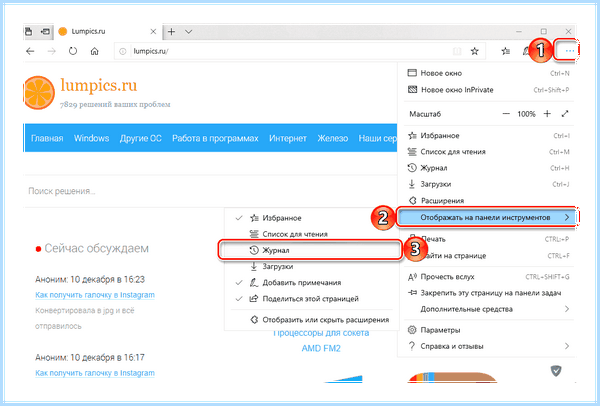Open Расширения in the main menu

pyautogui.click(x=489, y=201)
